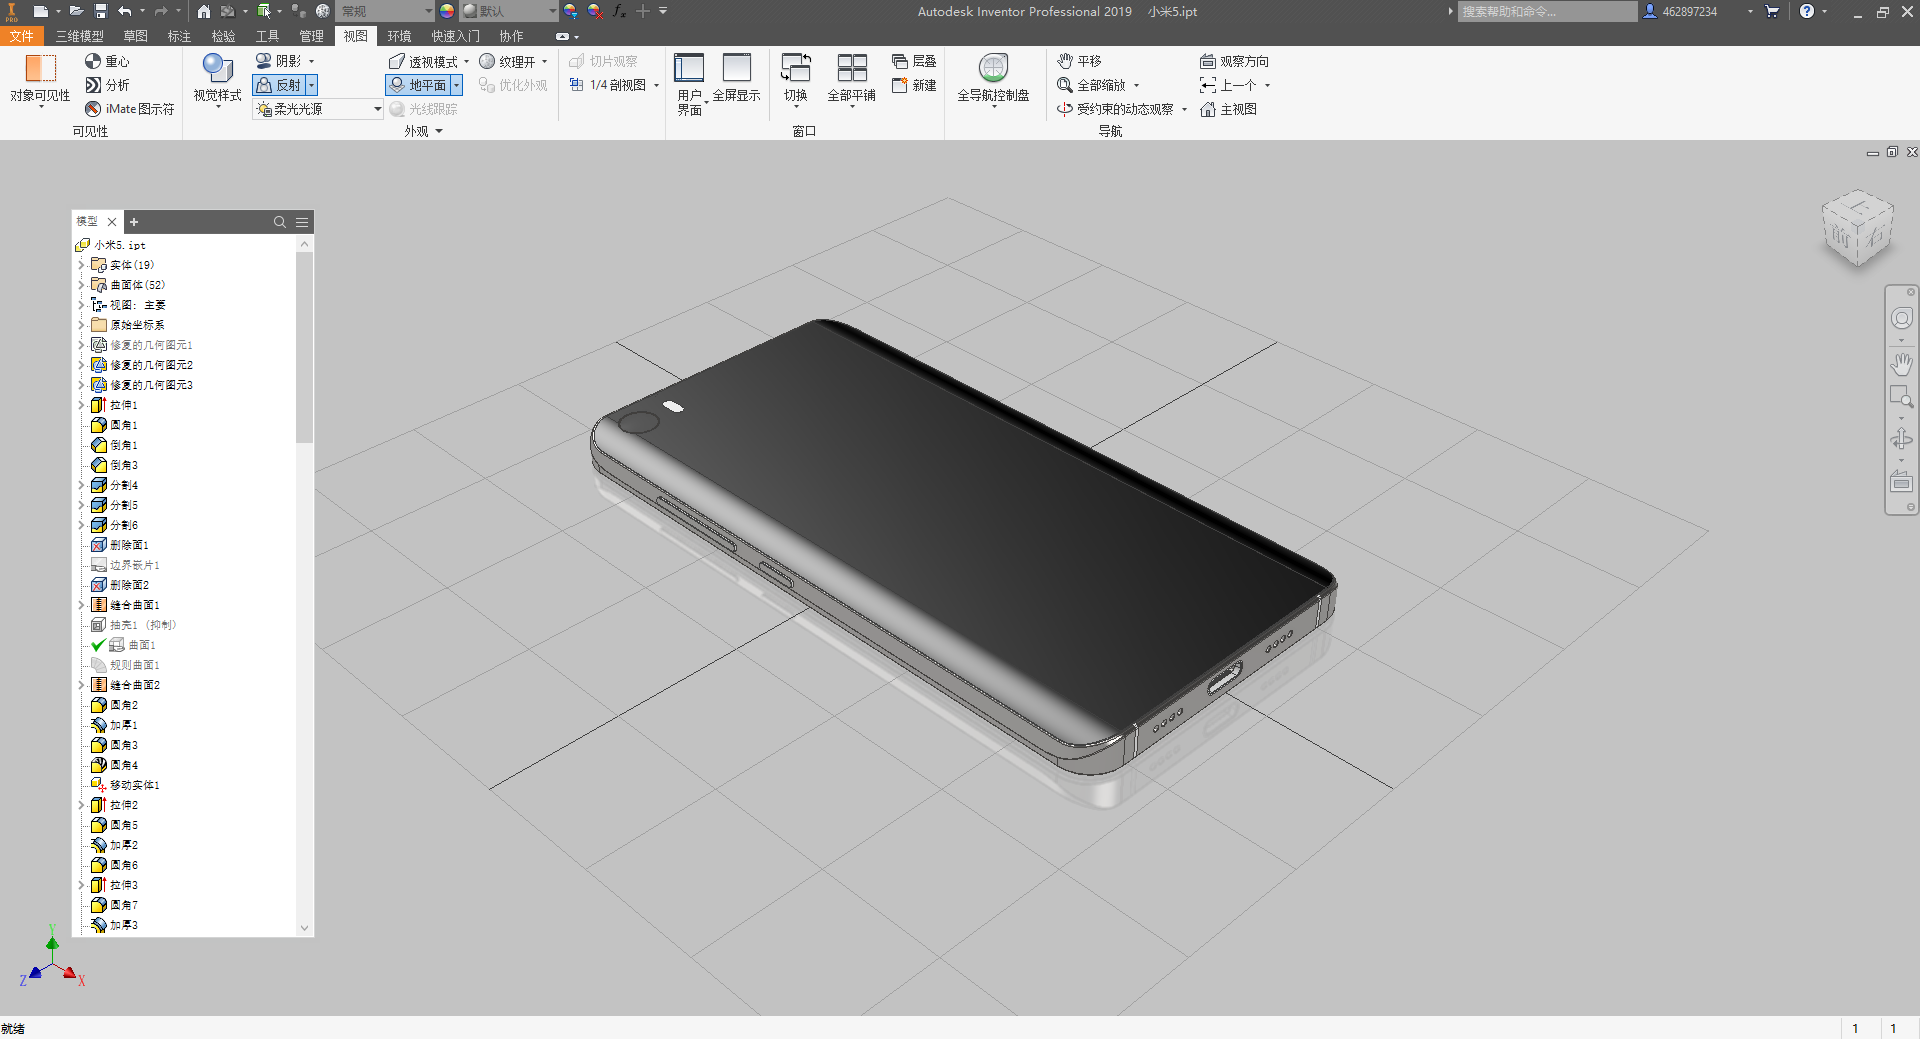The height and width of the screenshot is (1039, 1920).
Task: Expand the 实体(19) node in browser
Action: (82, 264)
